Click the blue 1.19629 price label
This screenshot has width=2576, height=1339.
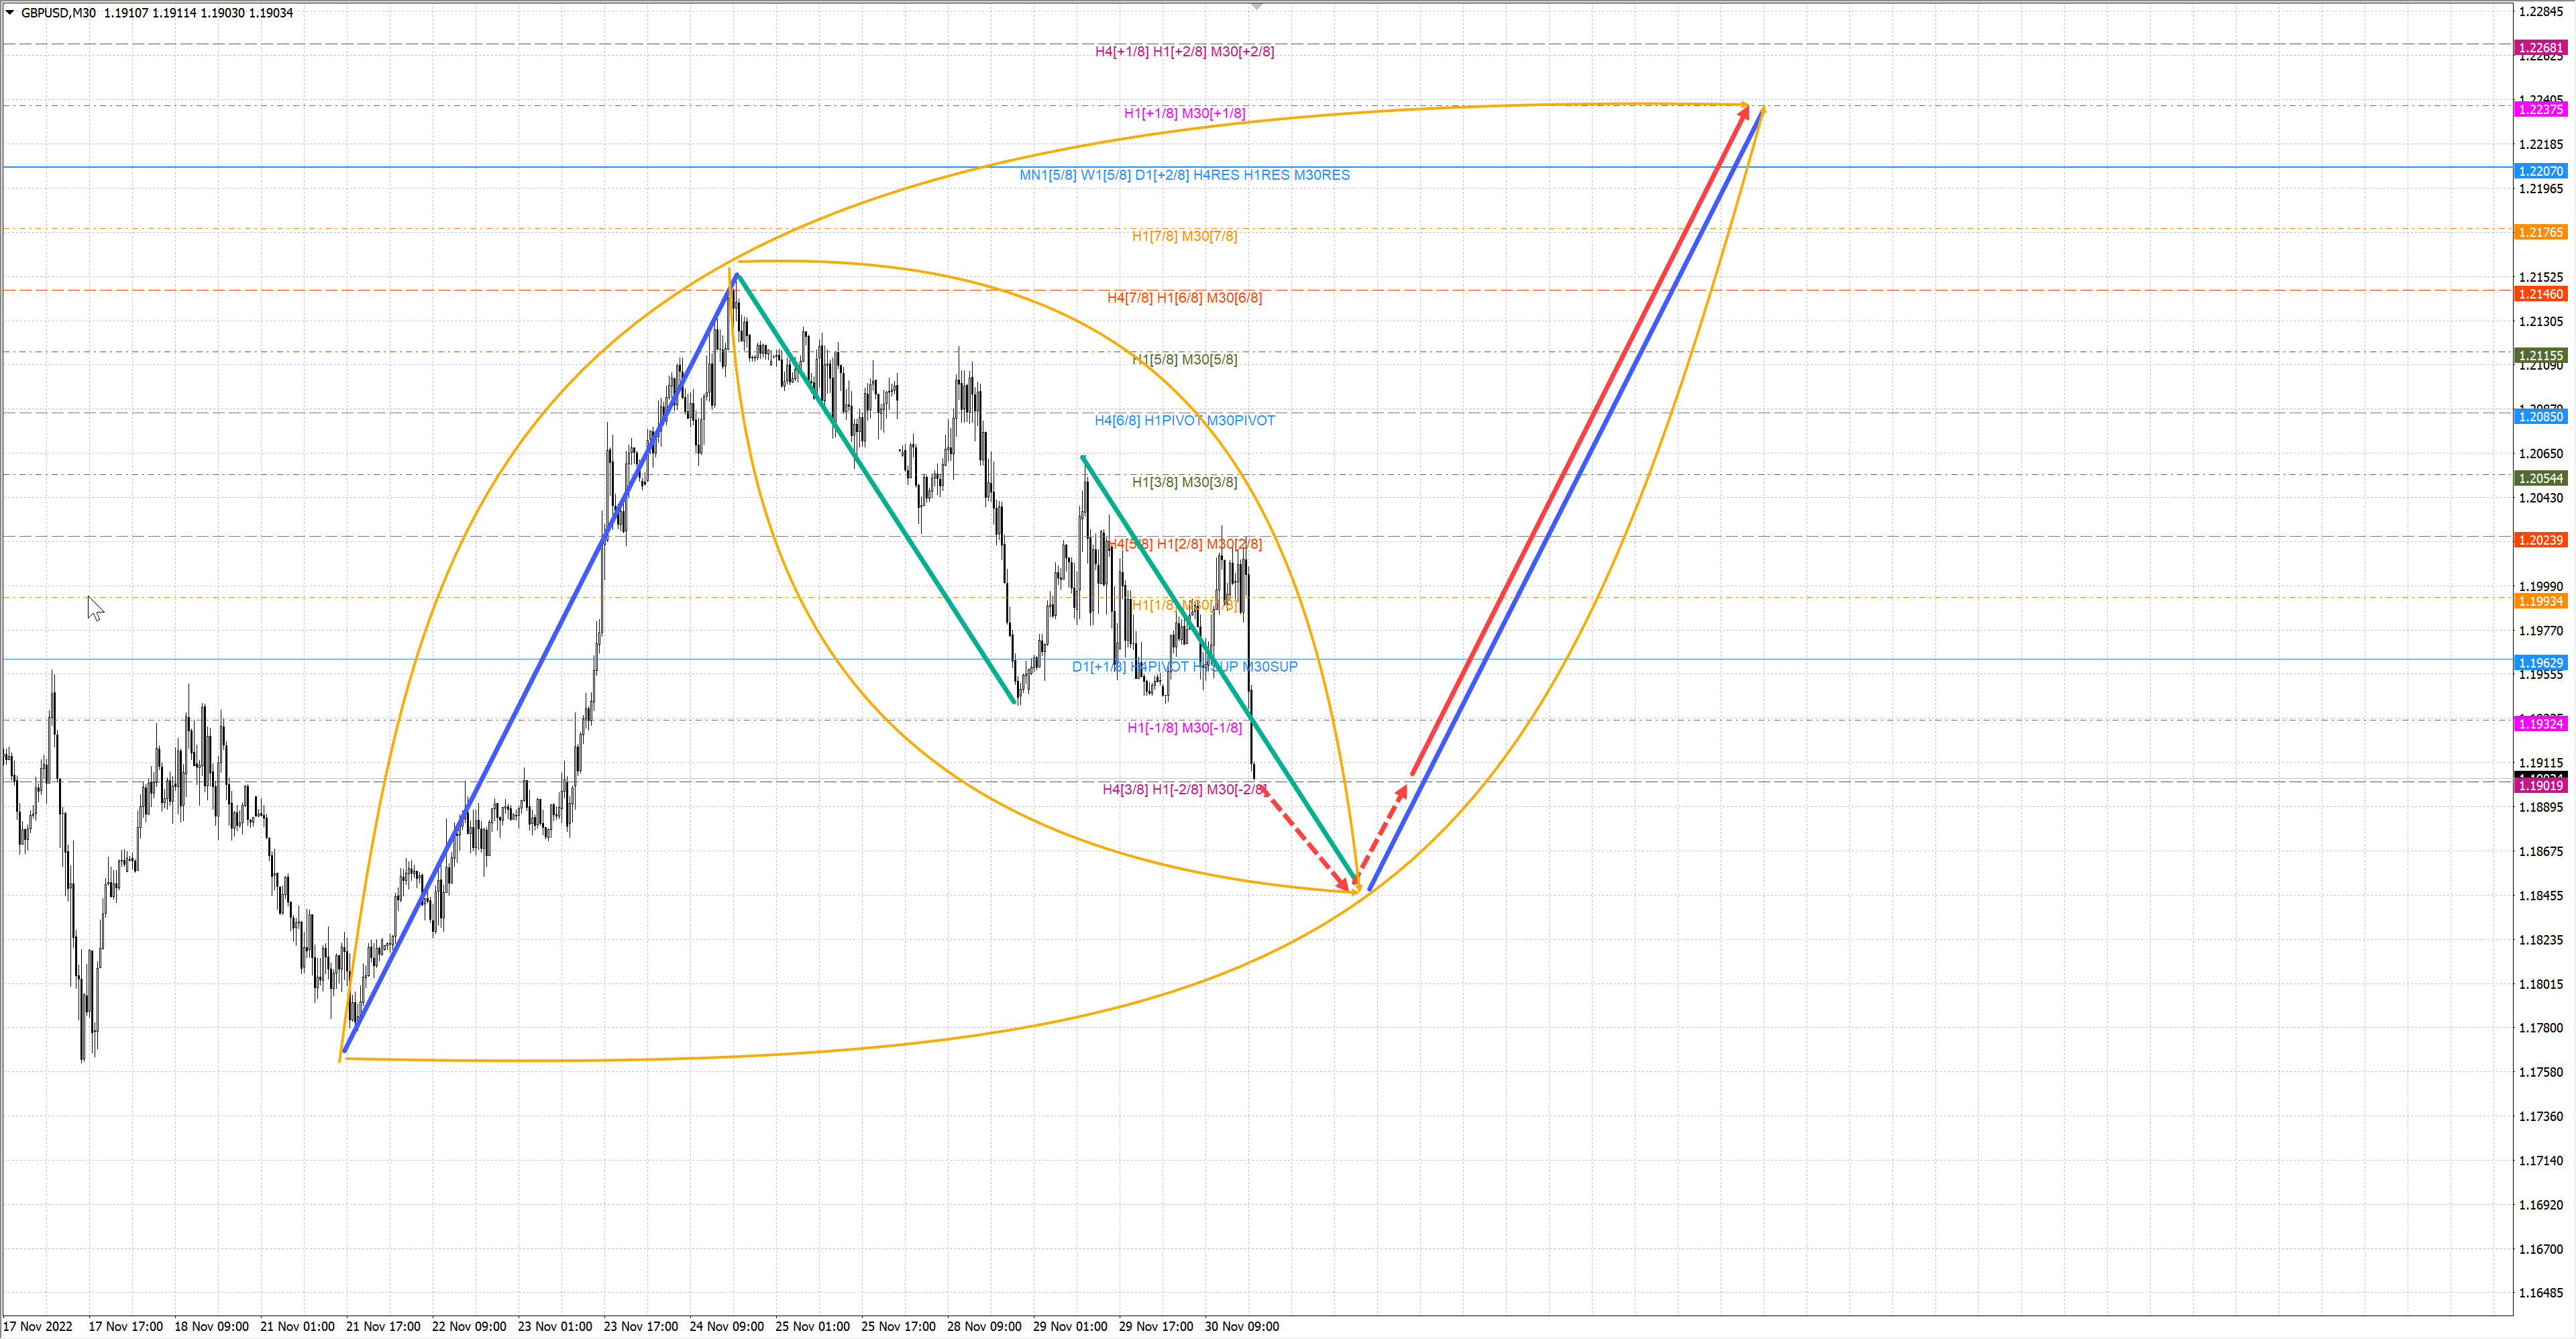2540,663
